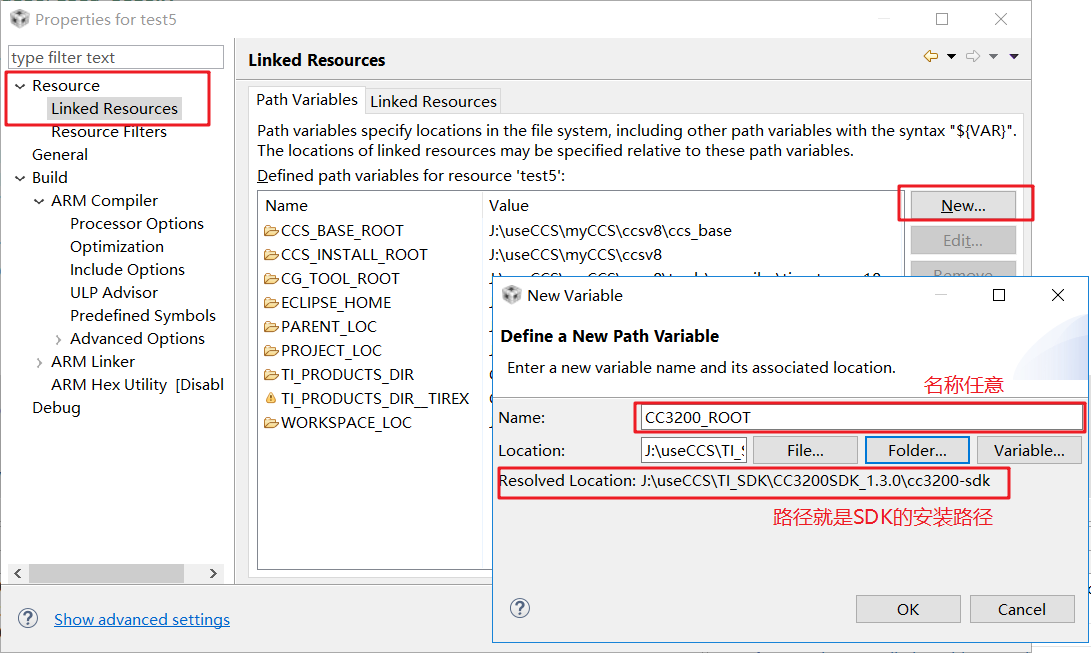Open the view menu dropdown arrow
1091x653 pixels.
tap(1014, 57)
